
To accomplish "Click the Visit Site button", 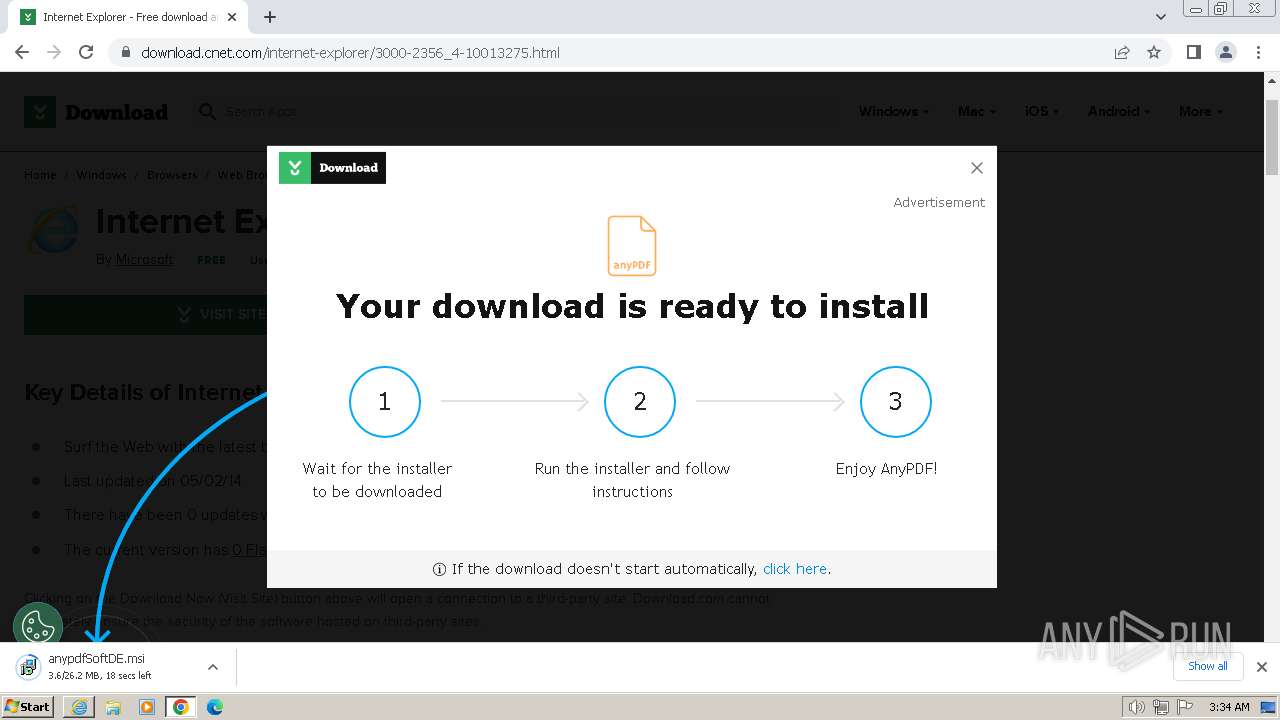I will tap(146, 314).
